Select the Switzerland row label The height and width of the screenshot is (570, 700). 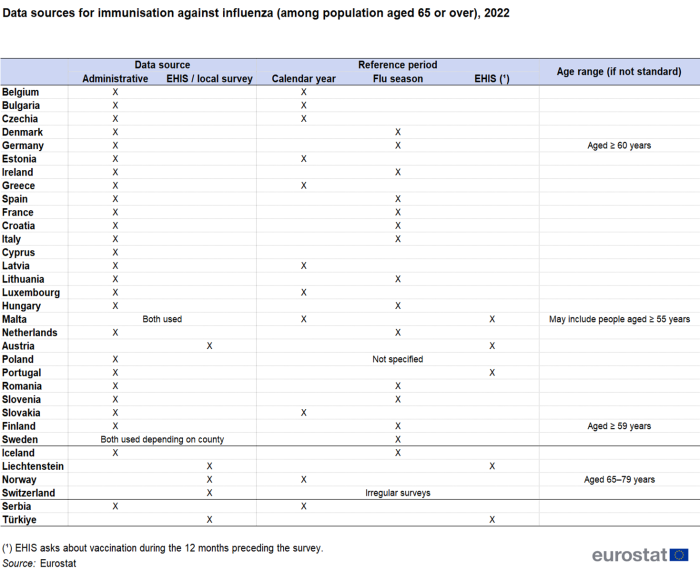pos(29,493)
